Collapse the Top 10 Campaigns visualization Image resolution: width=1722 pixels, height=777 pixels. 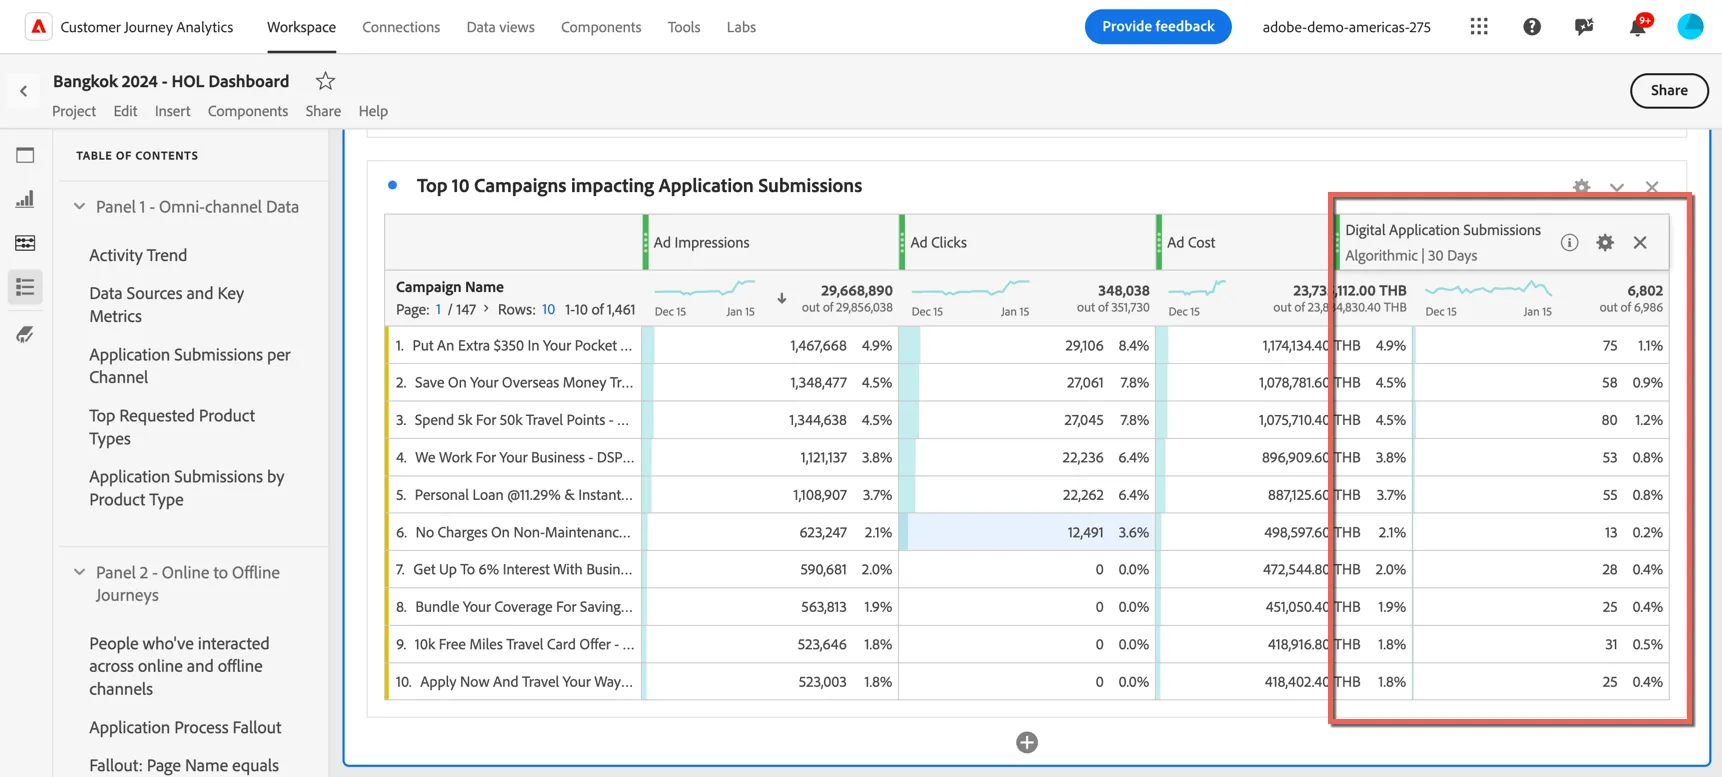1617,187
